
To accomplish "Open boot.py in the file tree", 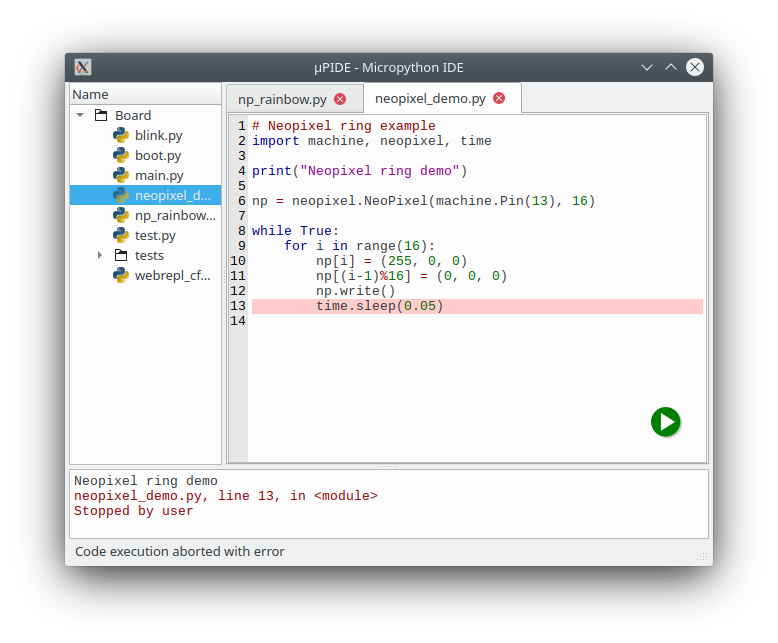I will tap(158, 155).
